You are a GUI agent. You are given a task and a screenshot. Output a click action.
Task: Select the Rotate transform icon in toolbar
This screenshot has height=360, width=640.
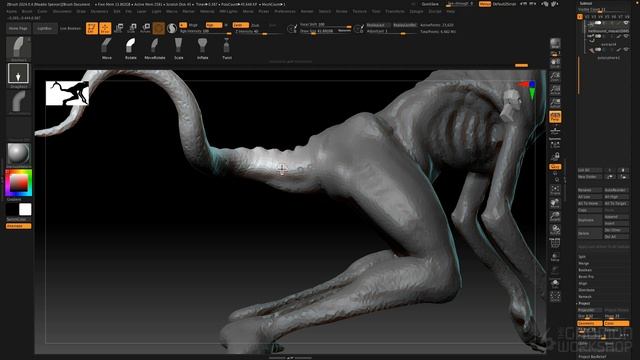[145, 28]
